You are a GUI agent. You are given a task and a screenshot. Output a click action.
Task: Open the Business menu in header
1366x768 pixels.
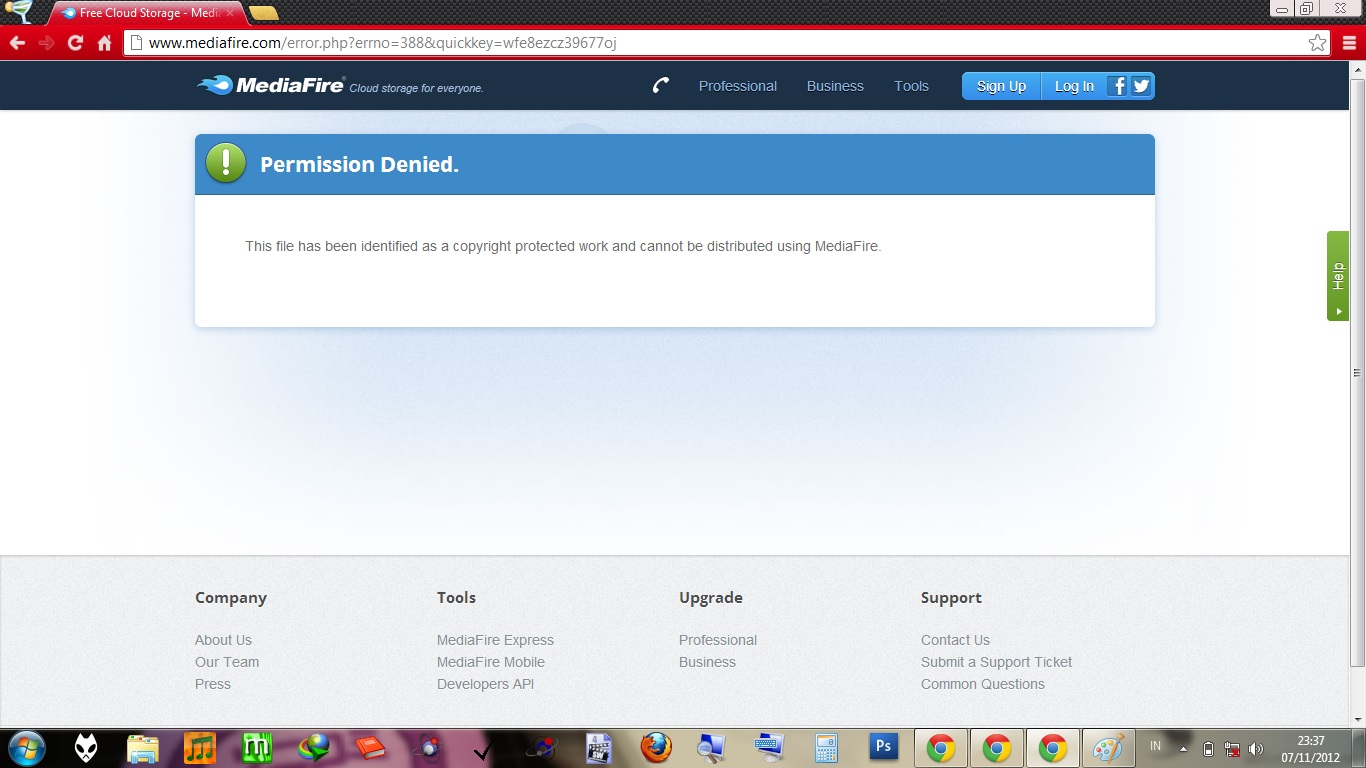click(x=835, y=86)
